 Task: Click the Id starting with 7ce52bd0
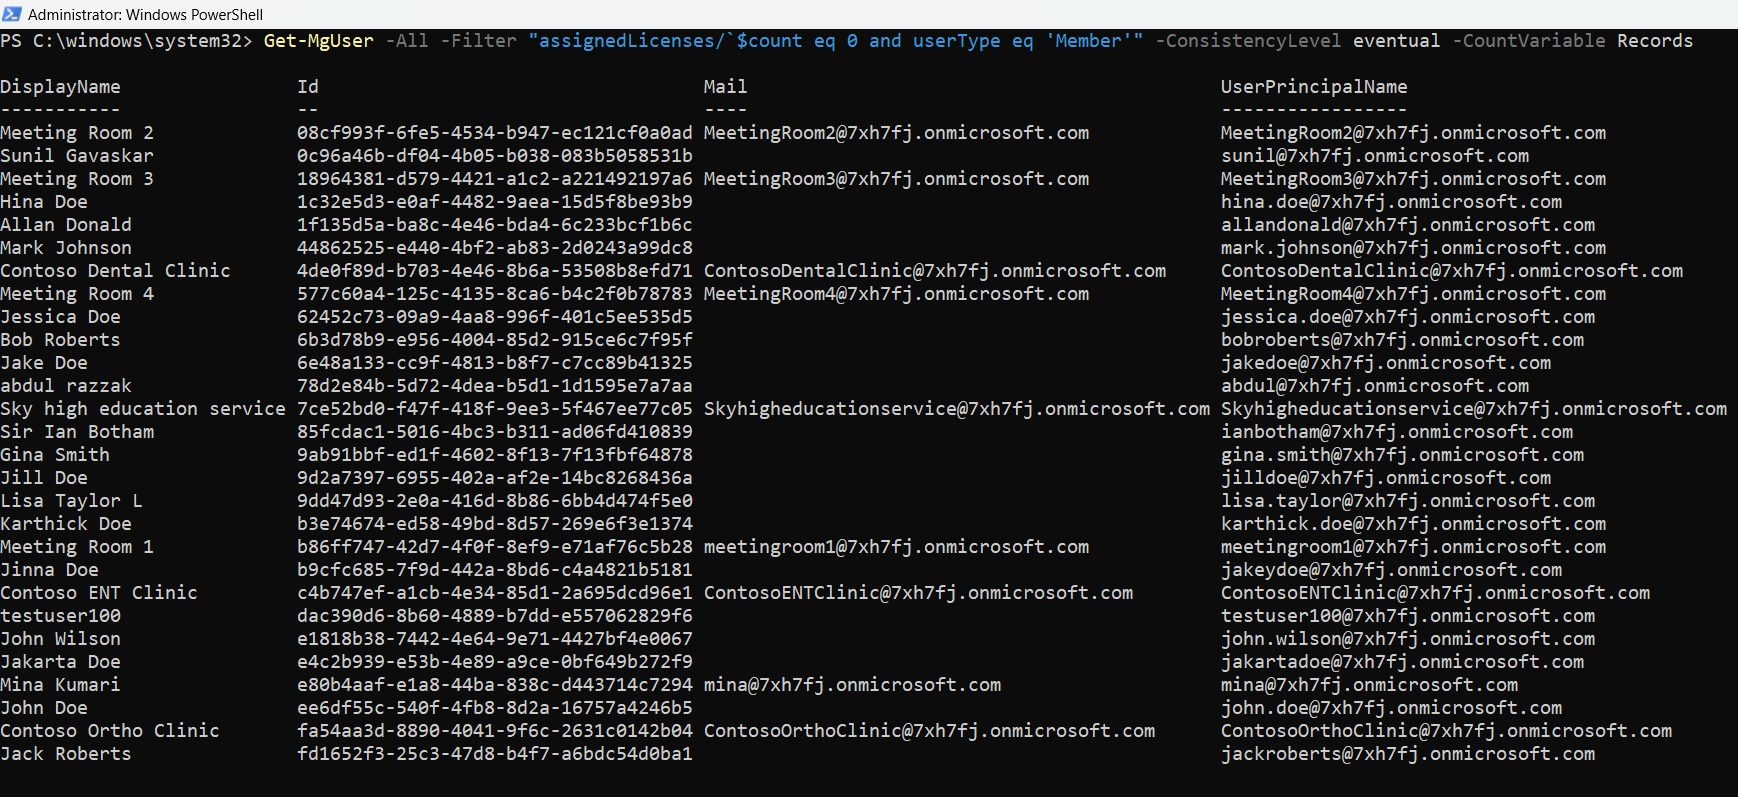coord(495,409)
